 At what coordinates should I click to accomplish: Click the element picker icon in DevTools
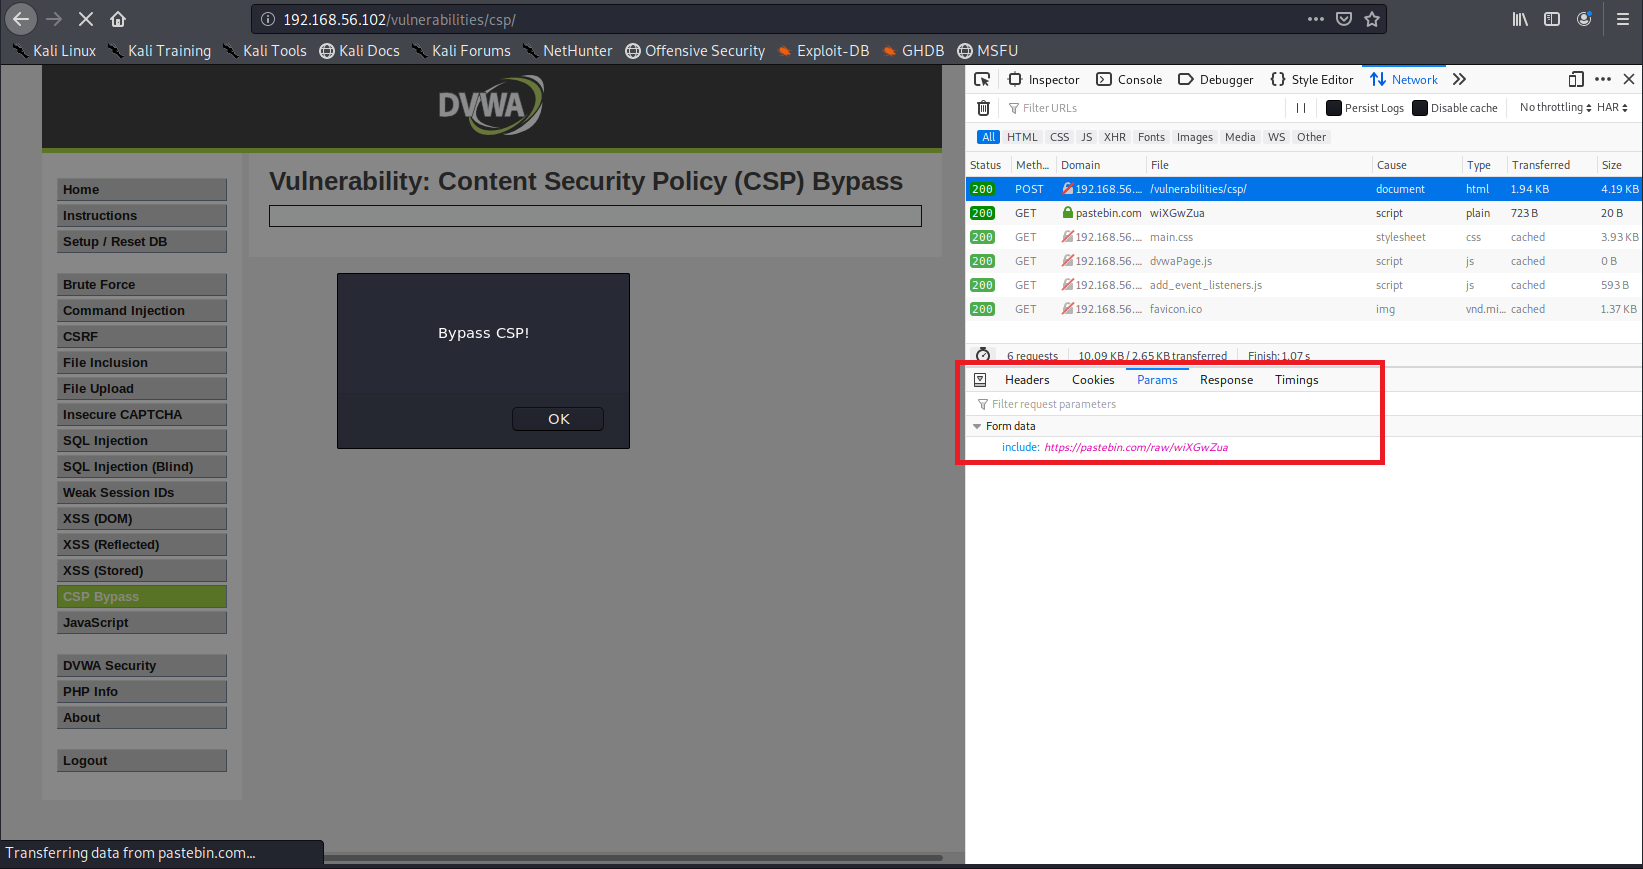point(982,80)
